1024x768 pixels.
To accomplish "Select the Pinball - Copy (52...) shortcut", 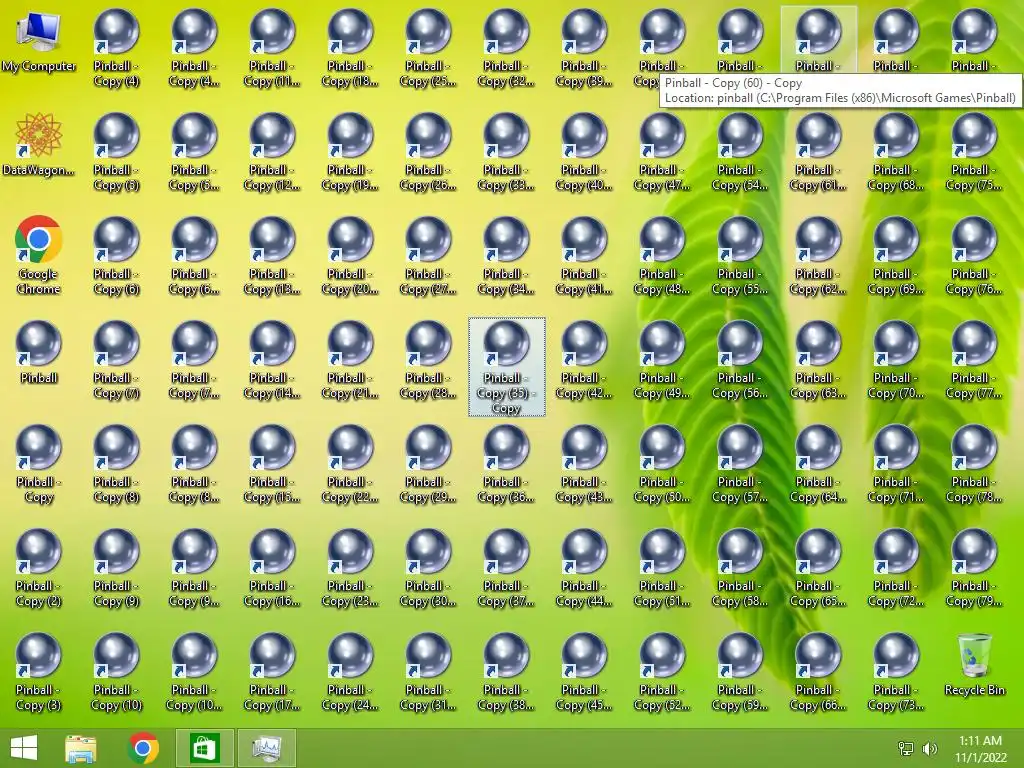I will tap(662, 672).
